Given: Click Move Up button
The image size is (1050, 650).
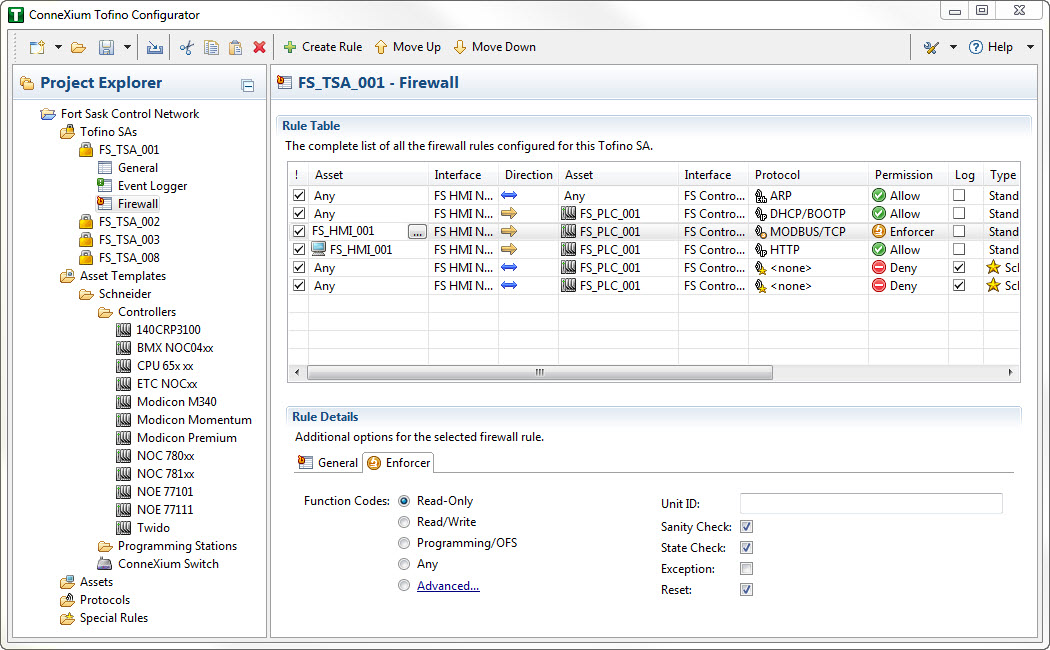Looking at the screenshot, I should [407, 47].
